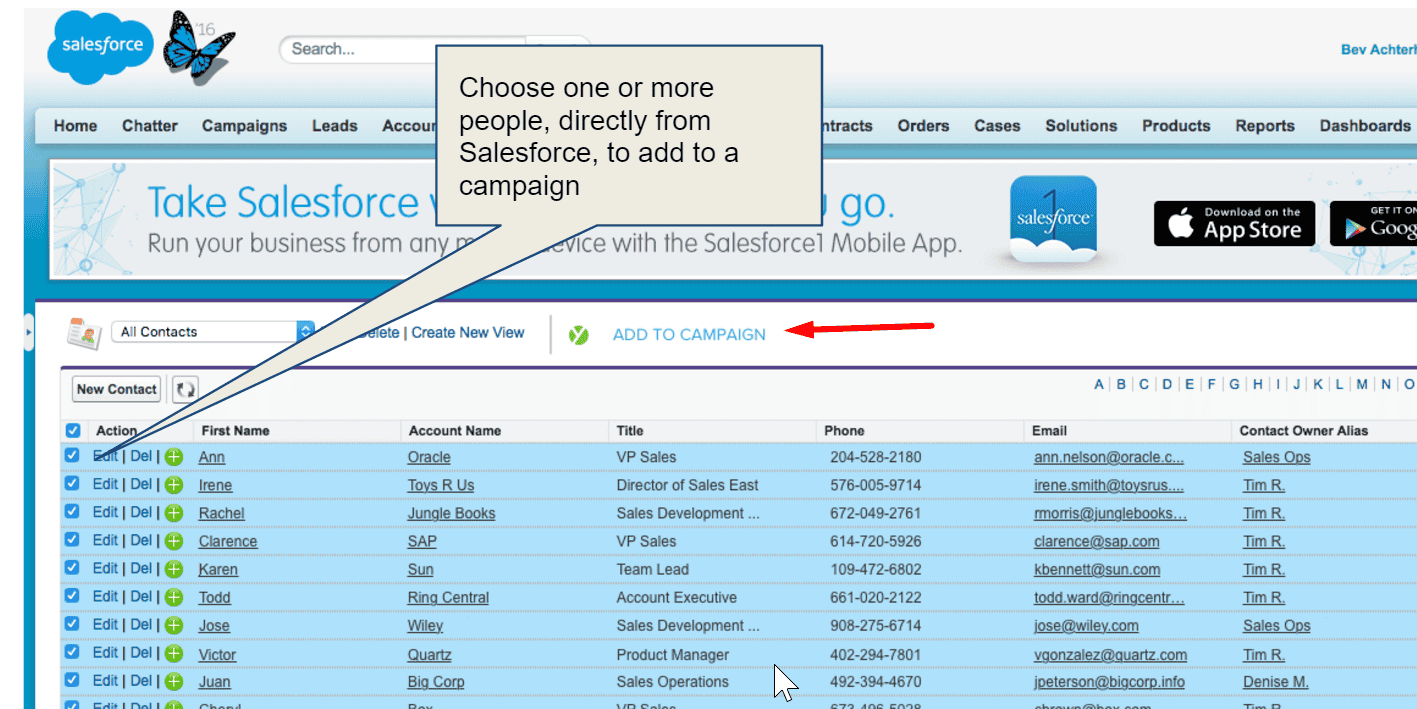
Task: Click Edit in Irene's row
Action: pyautogui.click(x=105, y=484)
